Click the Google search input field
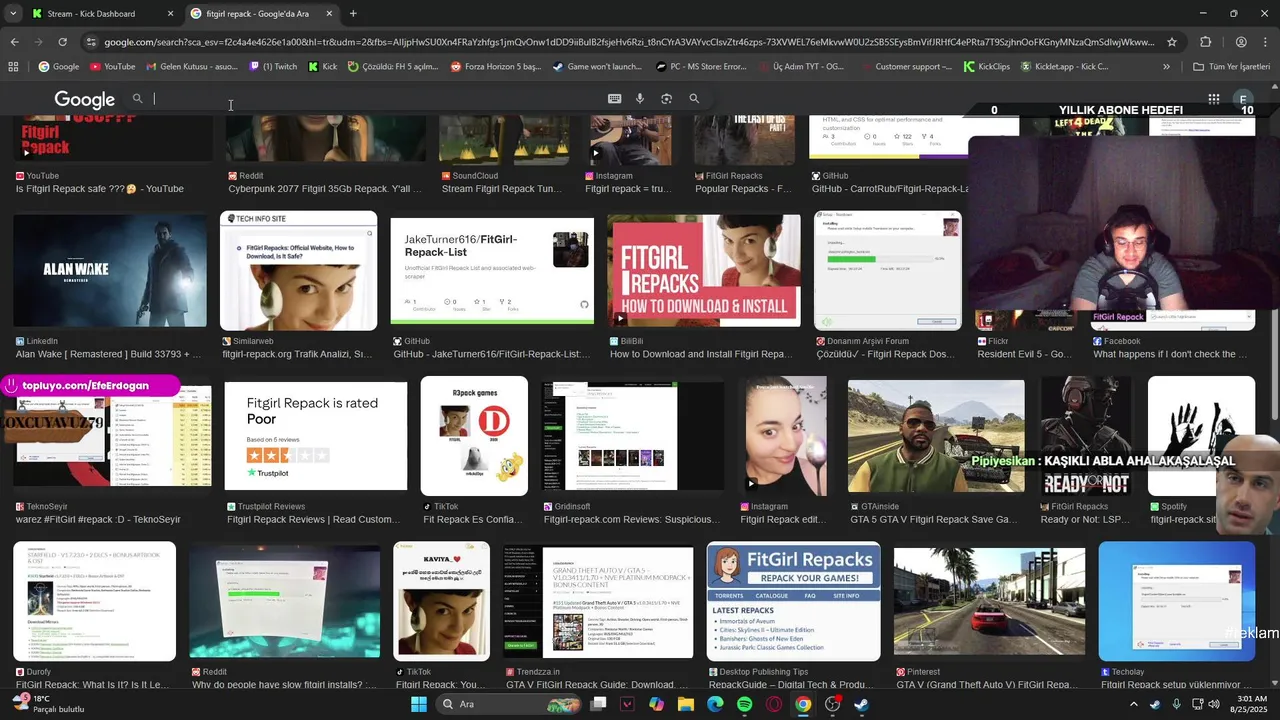 click(x=375, y=99)
